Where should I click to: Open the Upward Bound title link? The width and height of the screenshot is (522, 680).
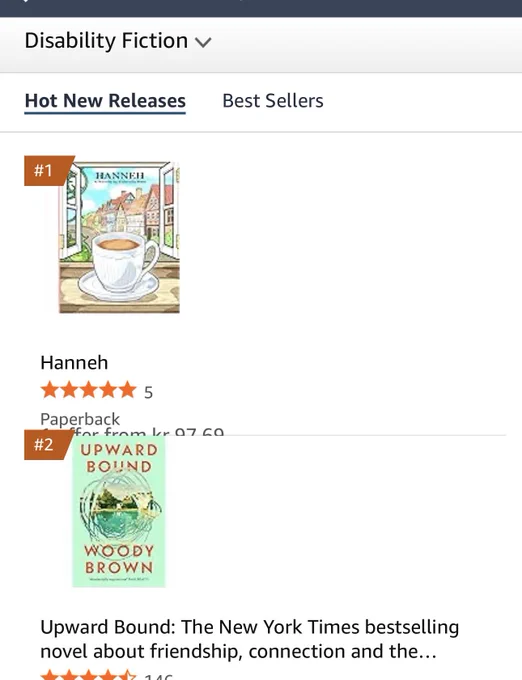tap(250, 639)
